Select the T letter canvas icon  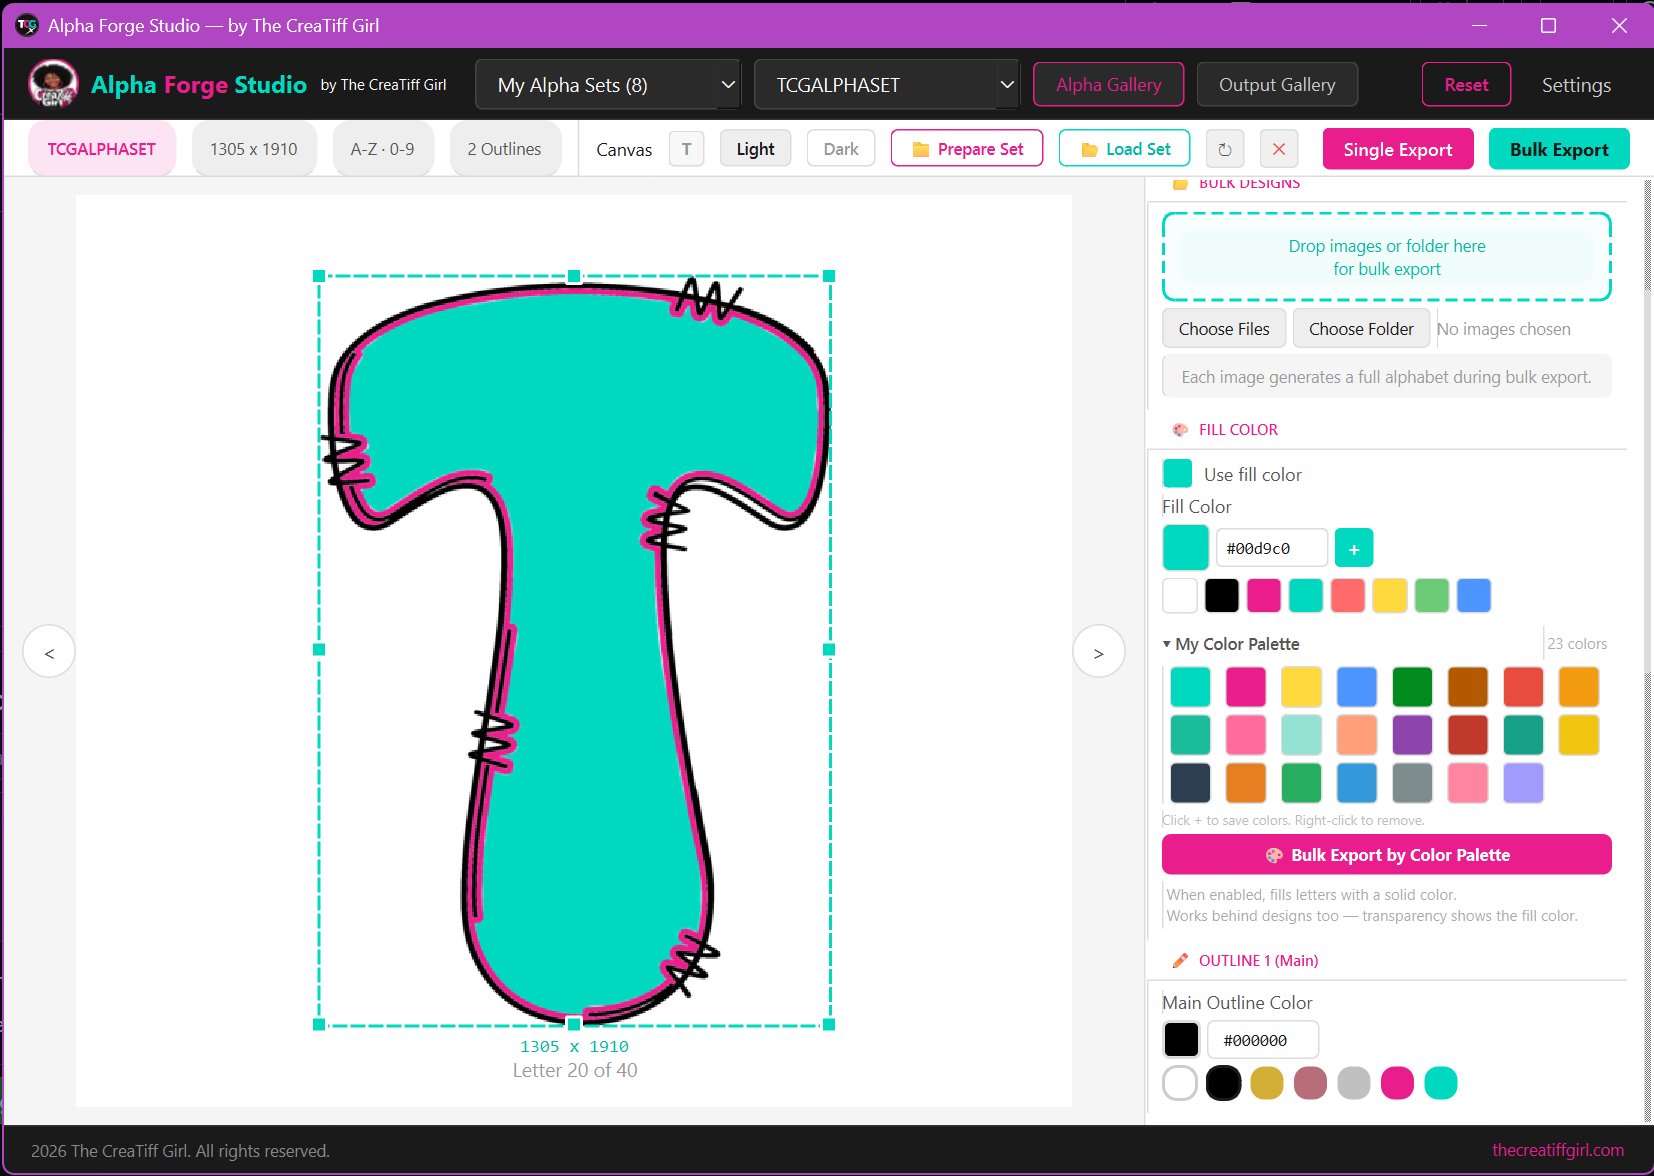[686, 148]
